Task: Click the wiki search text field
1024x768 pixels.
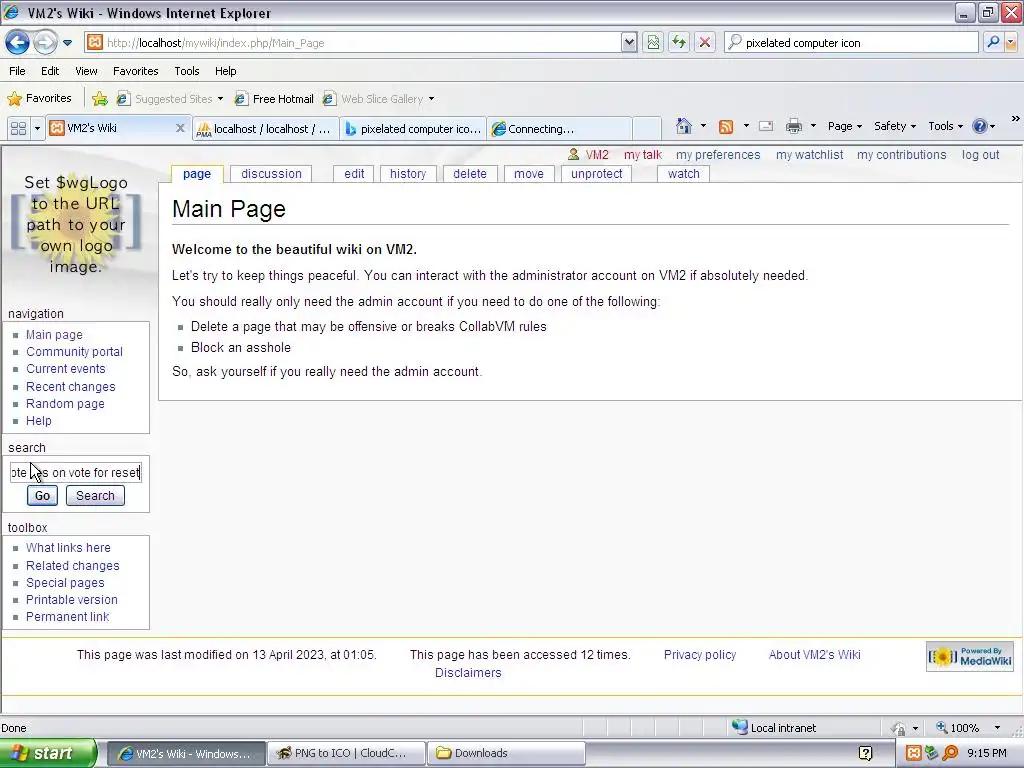Action: (x=76, y=472)
